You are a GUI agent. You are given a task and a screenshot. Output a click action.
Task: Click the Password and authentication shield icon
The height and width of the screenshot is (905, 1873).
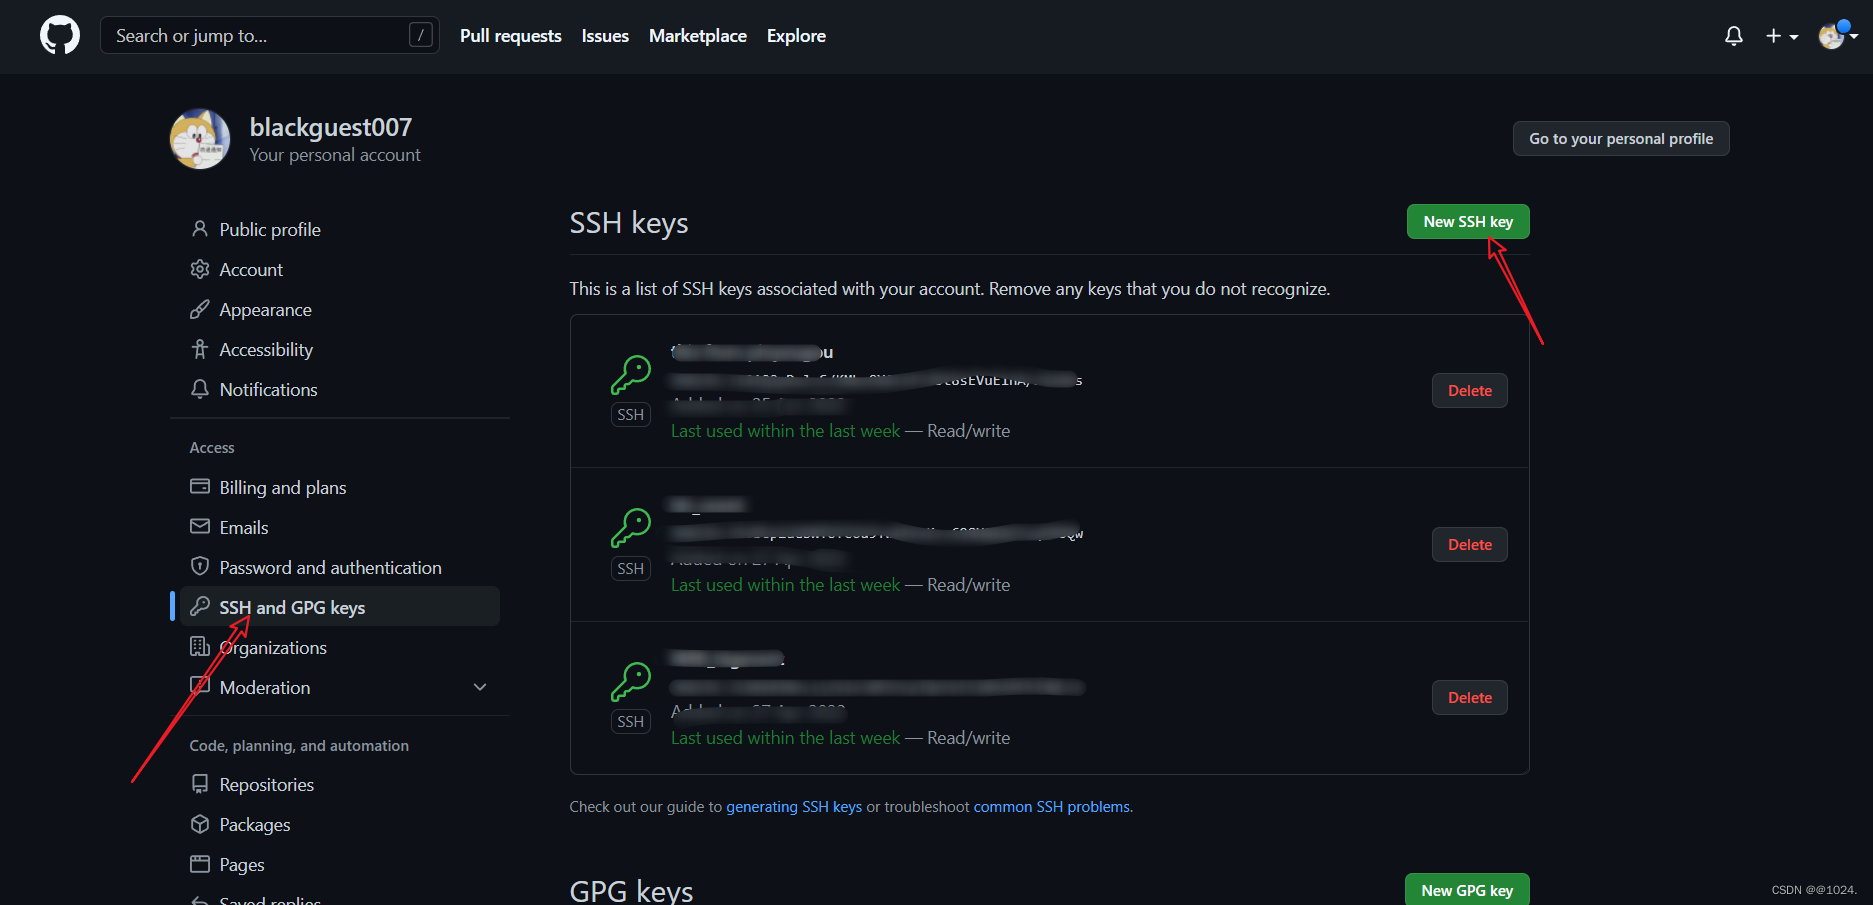[x=200, y=566]
